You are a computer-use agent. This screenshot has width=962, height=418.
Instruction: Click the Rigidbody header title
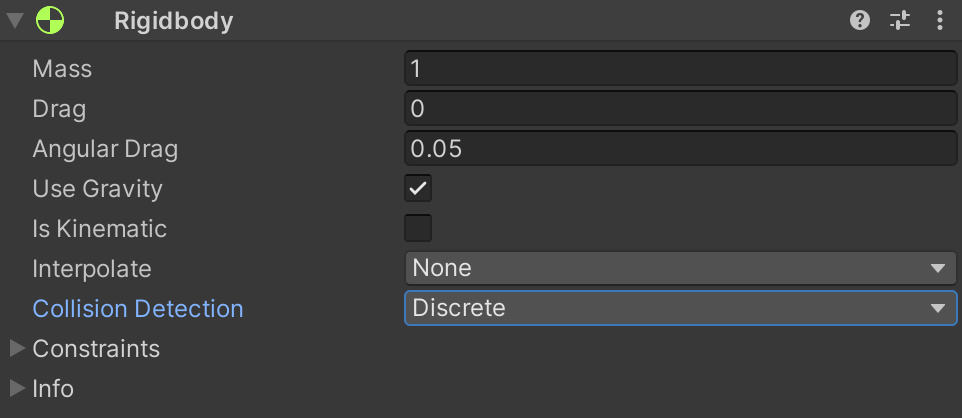[174, 21]
